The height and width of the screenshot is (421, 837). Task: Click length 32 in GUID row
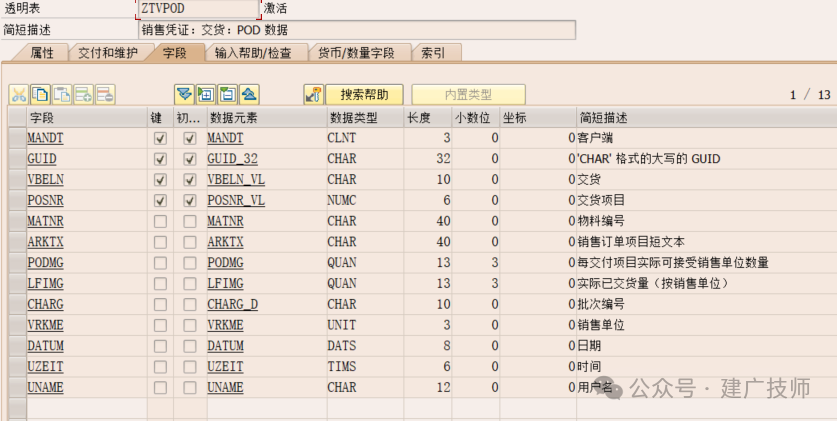[443, 159]
